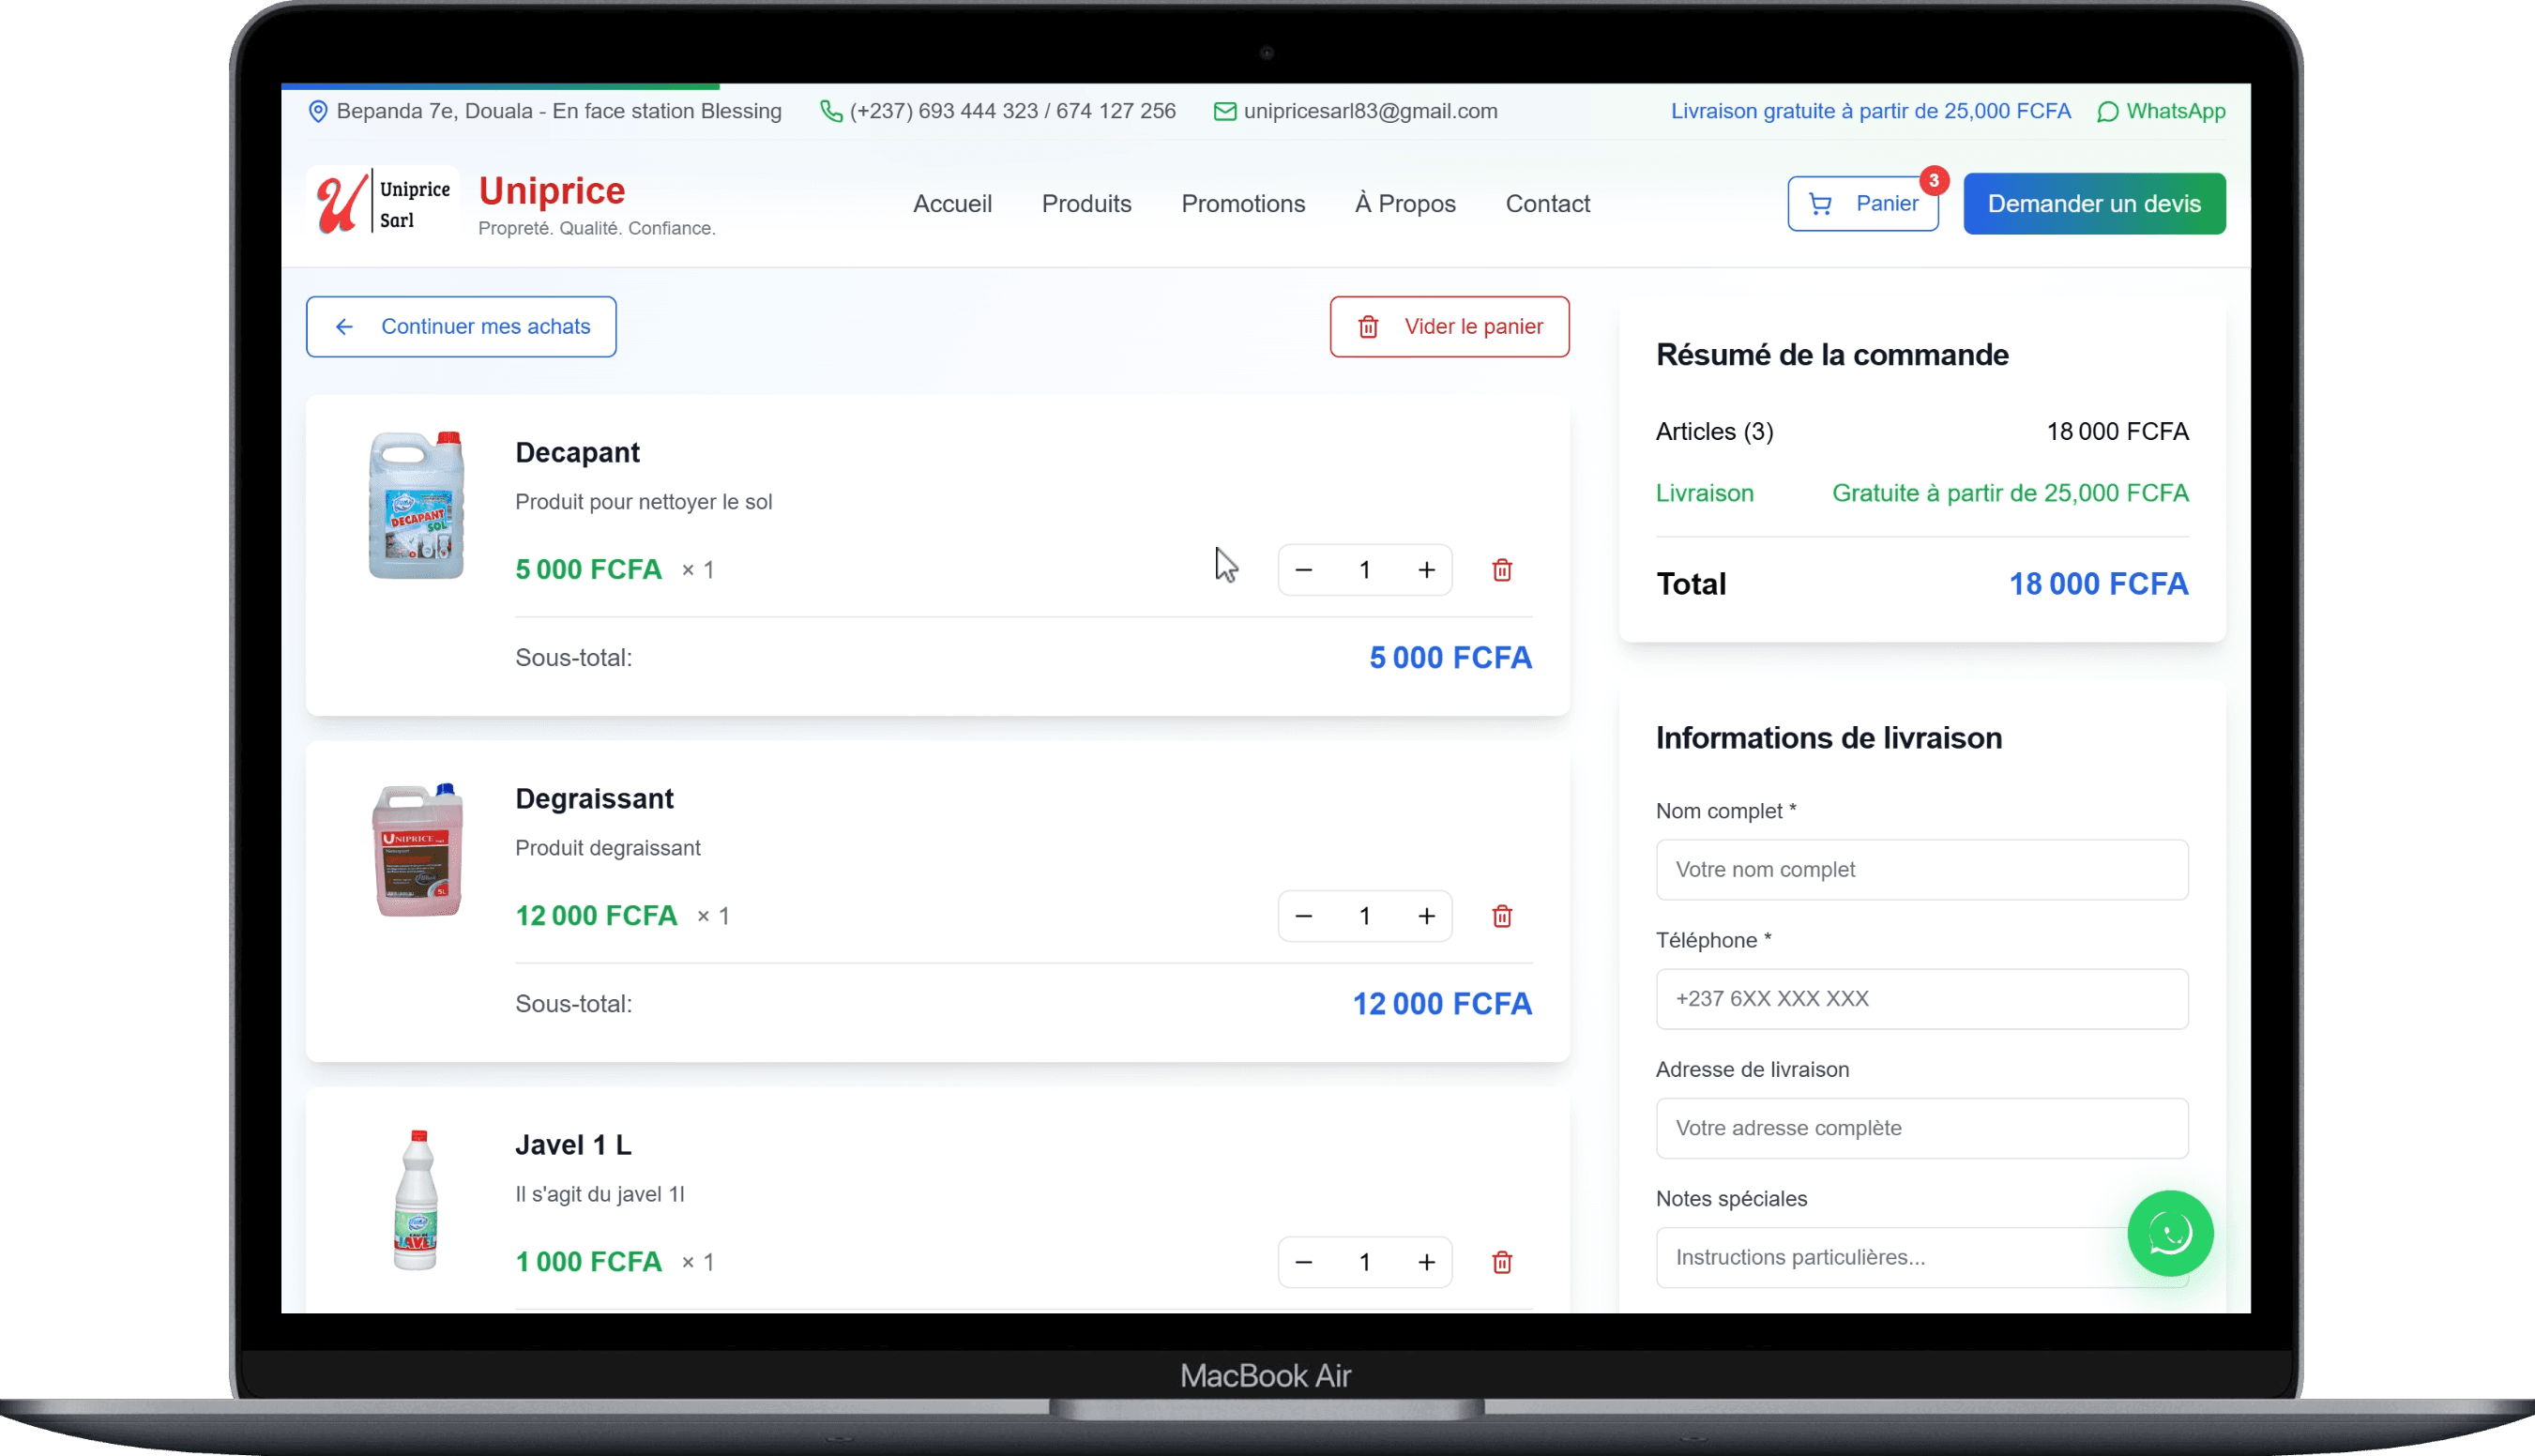
Task: Click the Articles (3) summary row
Action: 1921,432
